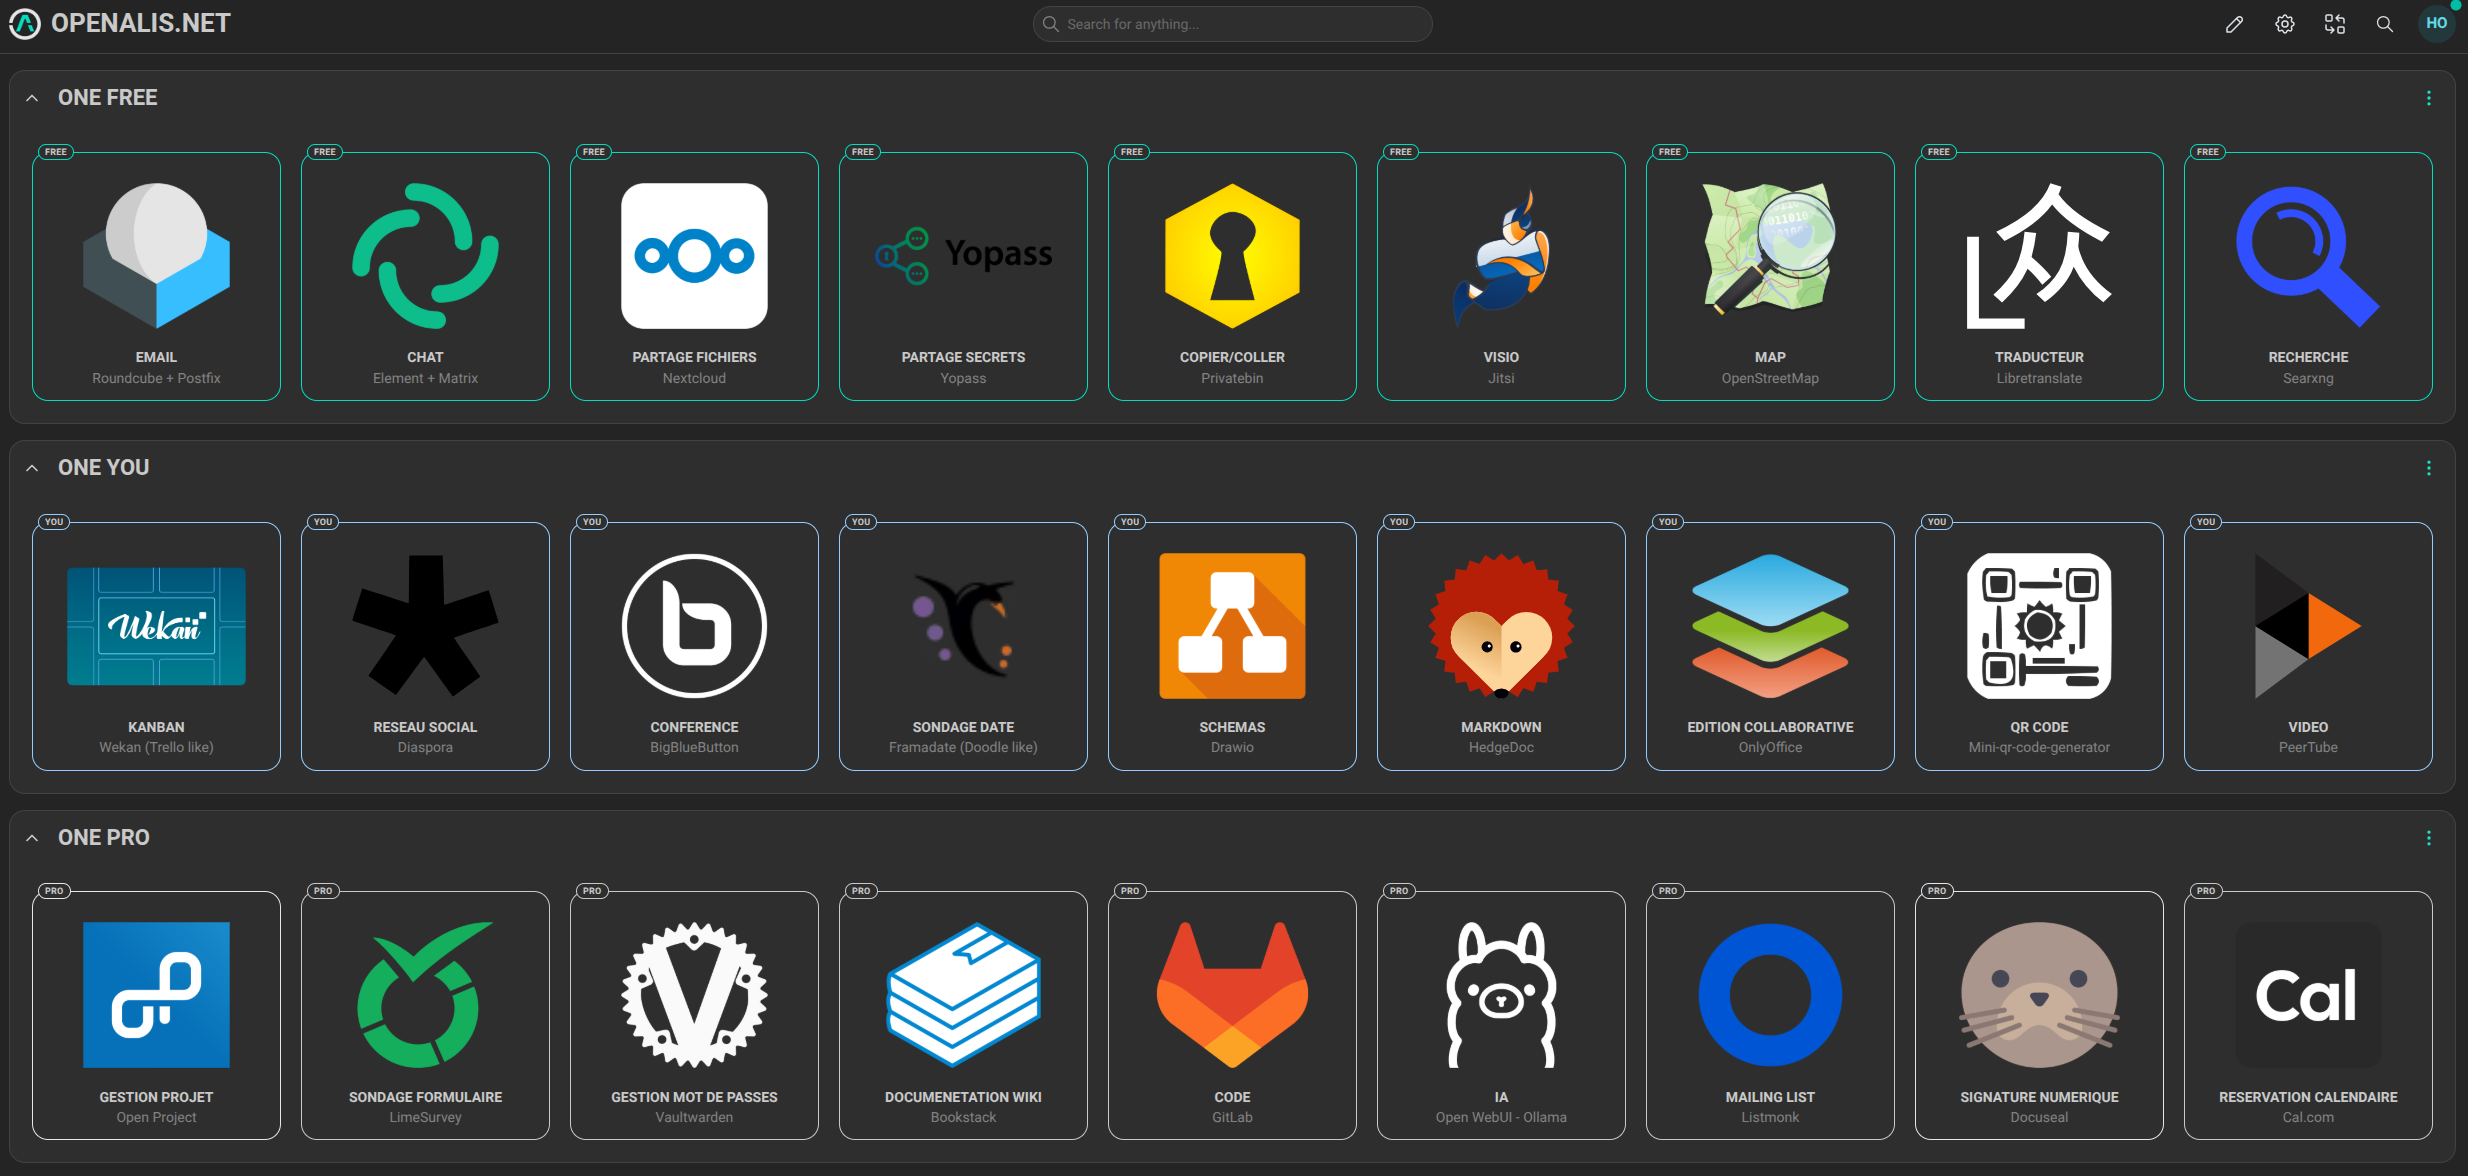Launch the Element + Matrix chat app
The width and height of the screenshot is (2468, 1176).
[x=425, y=276]
